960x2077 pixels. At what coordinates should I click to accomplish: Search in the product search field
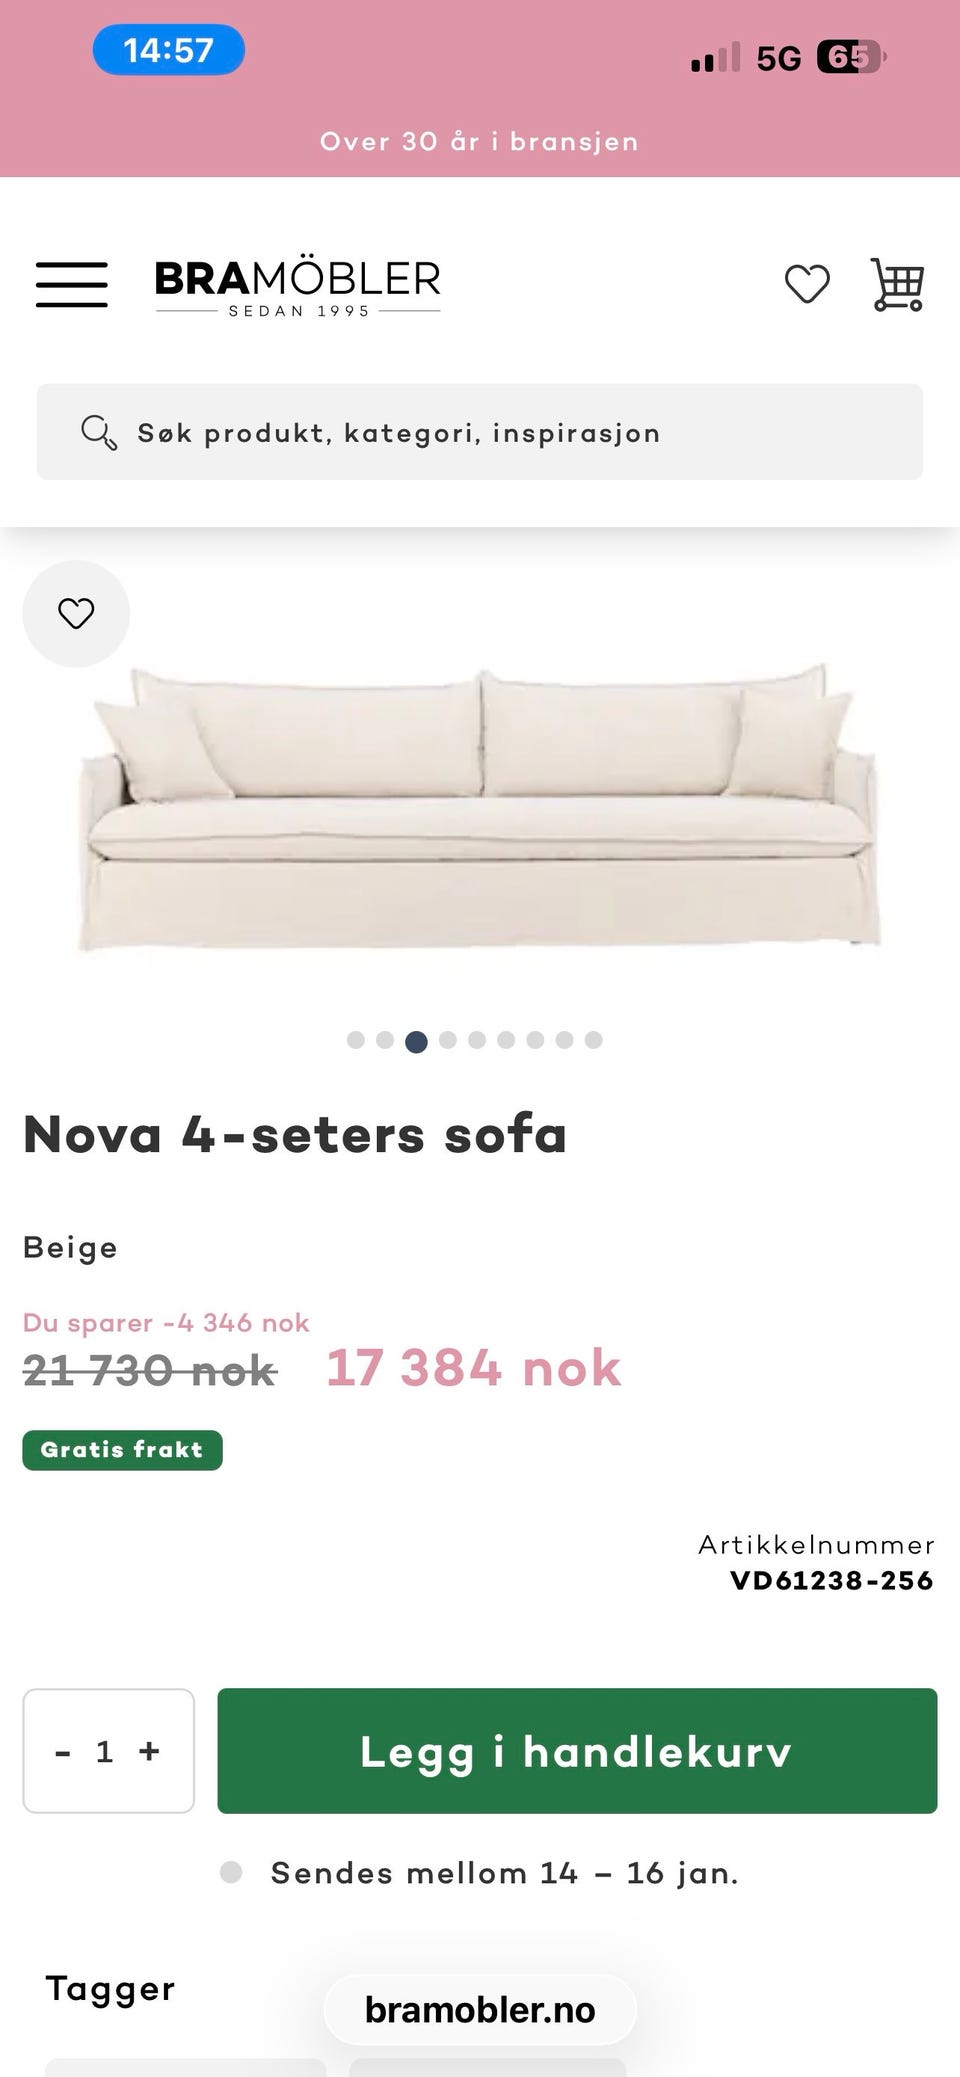click(480, 432)
